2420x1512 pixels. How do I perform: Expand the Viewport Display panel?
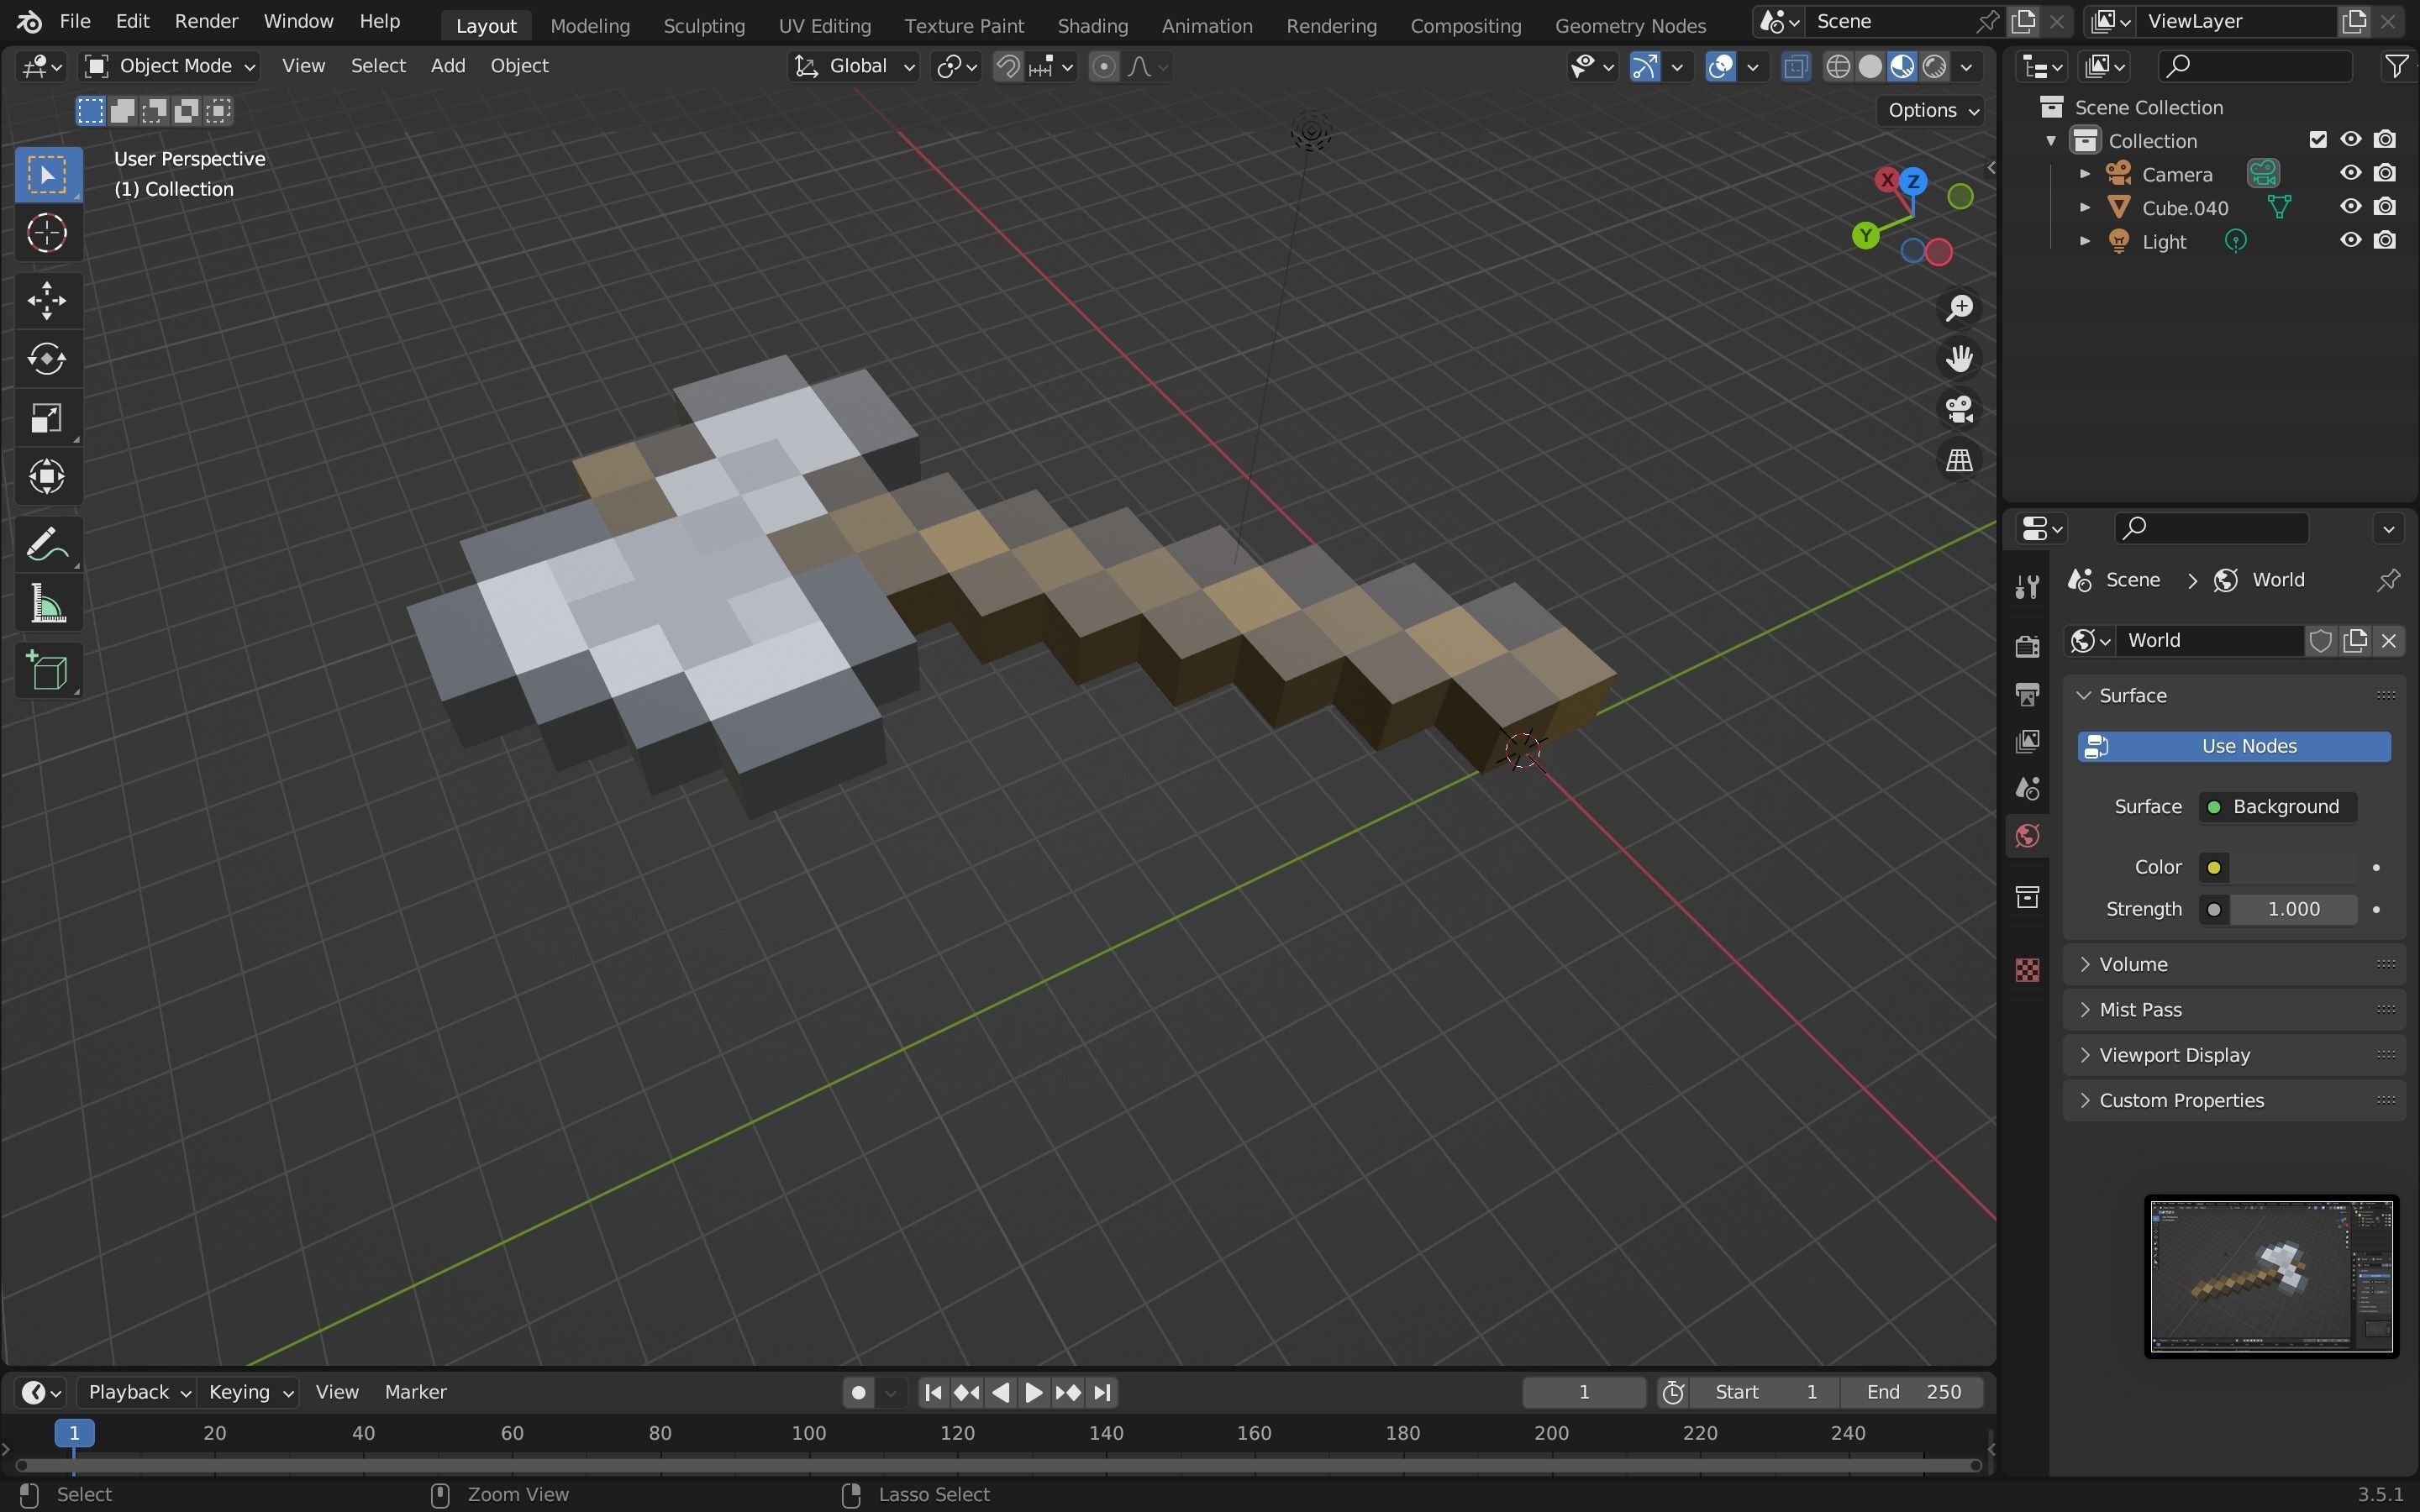[2235, 1055]
